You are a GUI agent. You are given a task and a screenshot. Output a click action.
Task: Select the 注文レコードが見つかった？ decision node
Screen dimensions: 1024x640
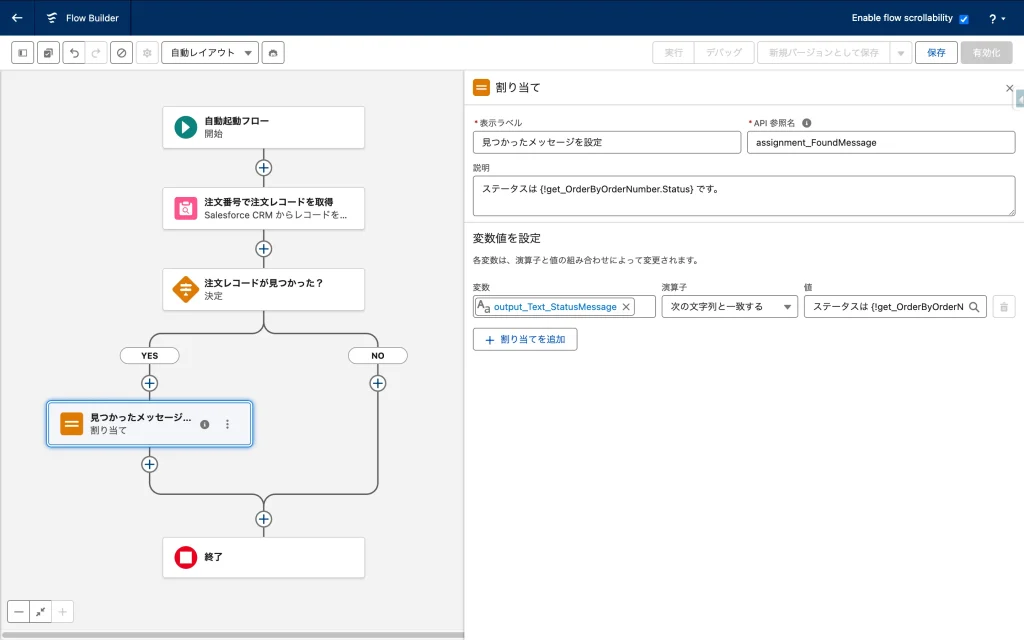coord(263,289)
